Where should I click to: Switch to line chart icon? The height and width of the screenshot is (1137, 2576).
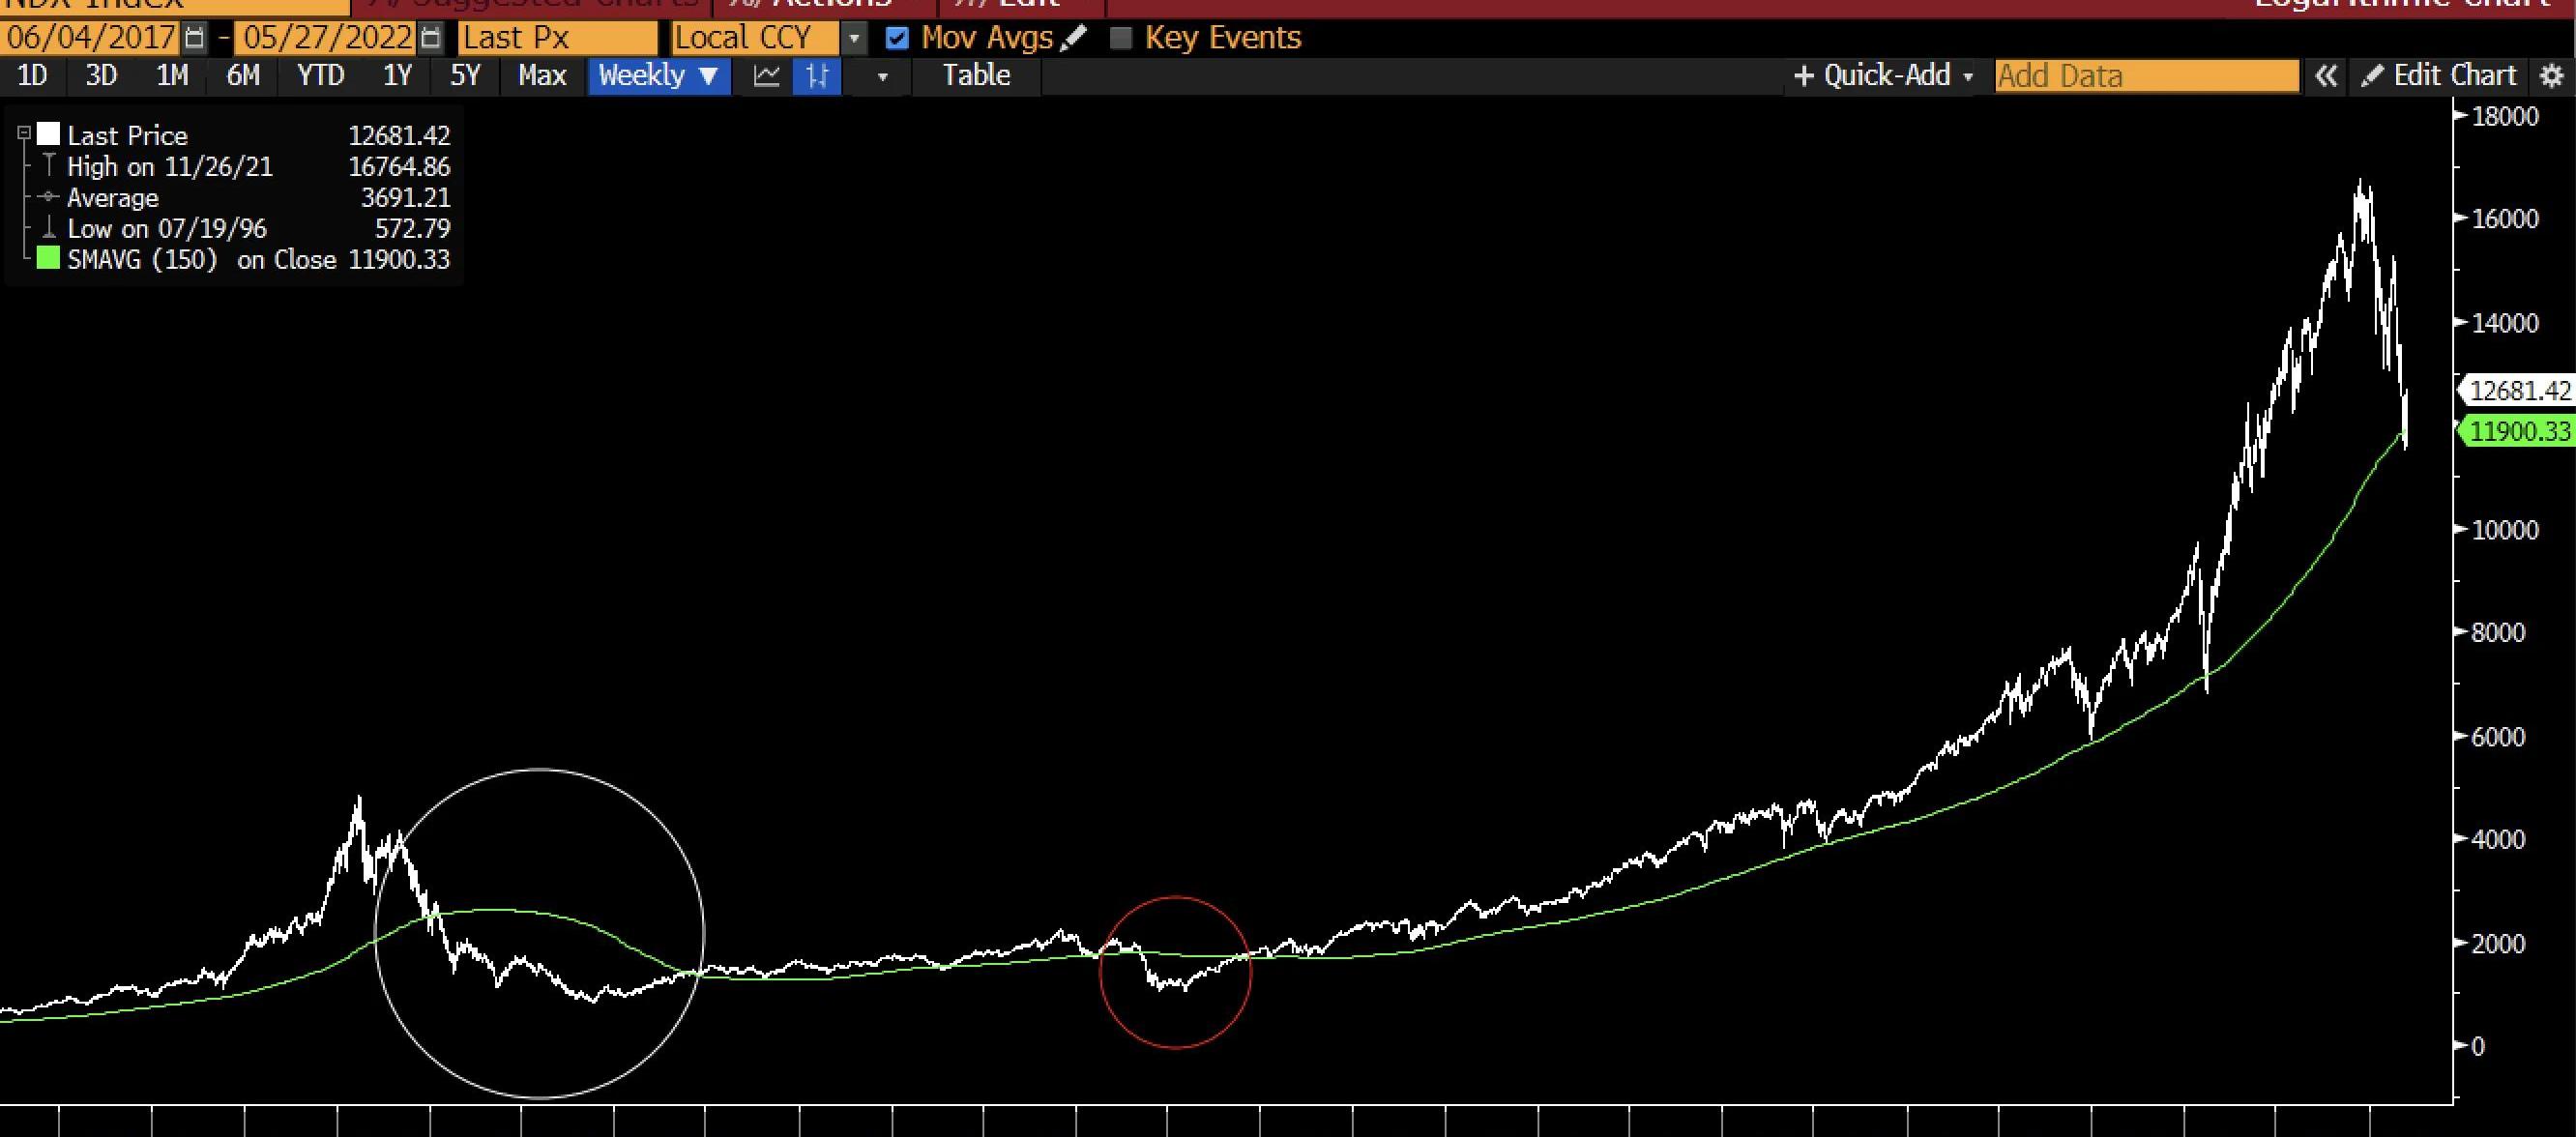click(x=766, y=76)
